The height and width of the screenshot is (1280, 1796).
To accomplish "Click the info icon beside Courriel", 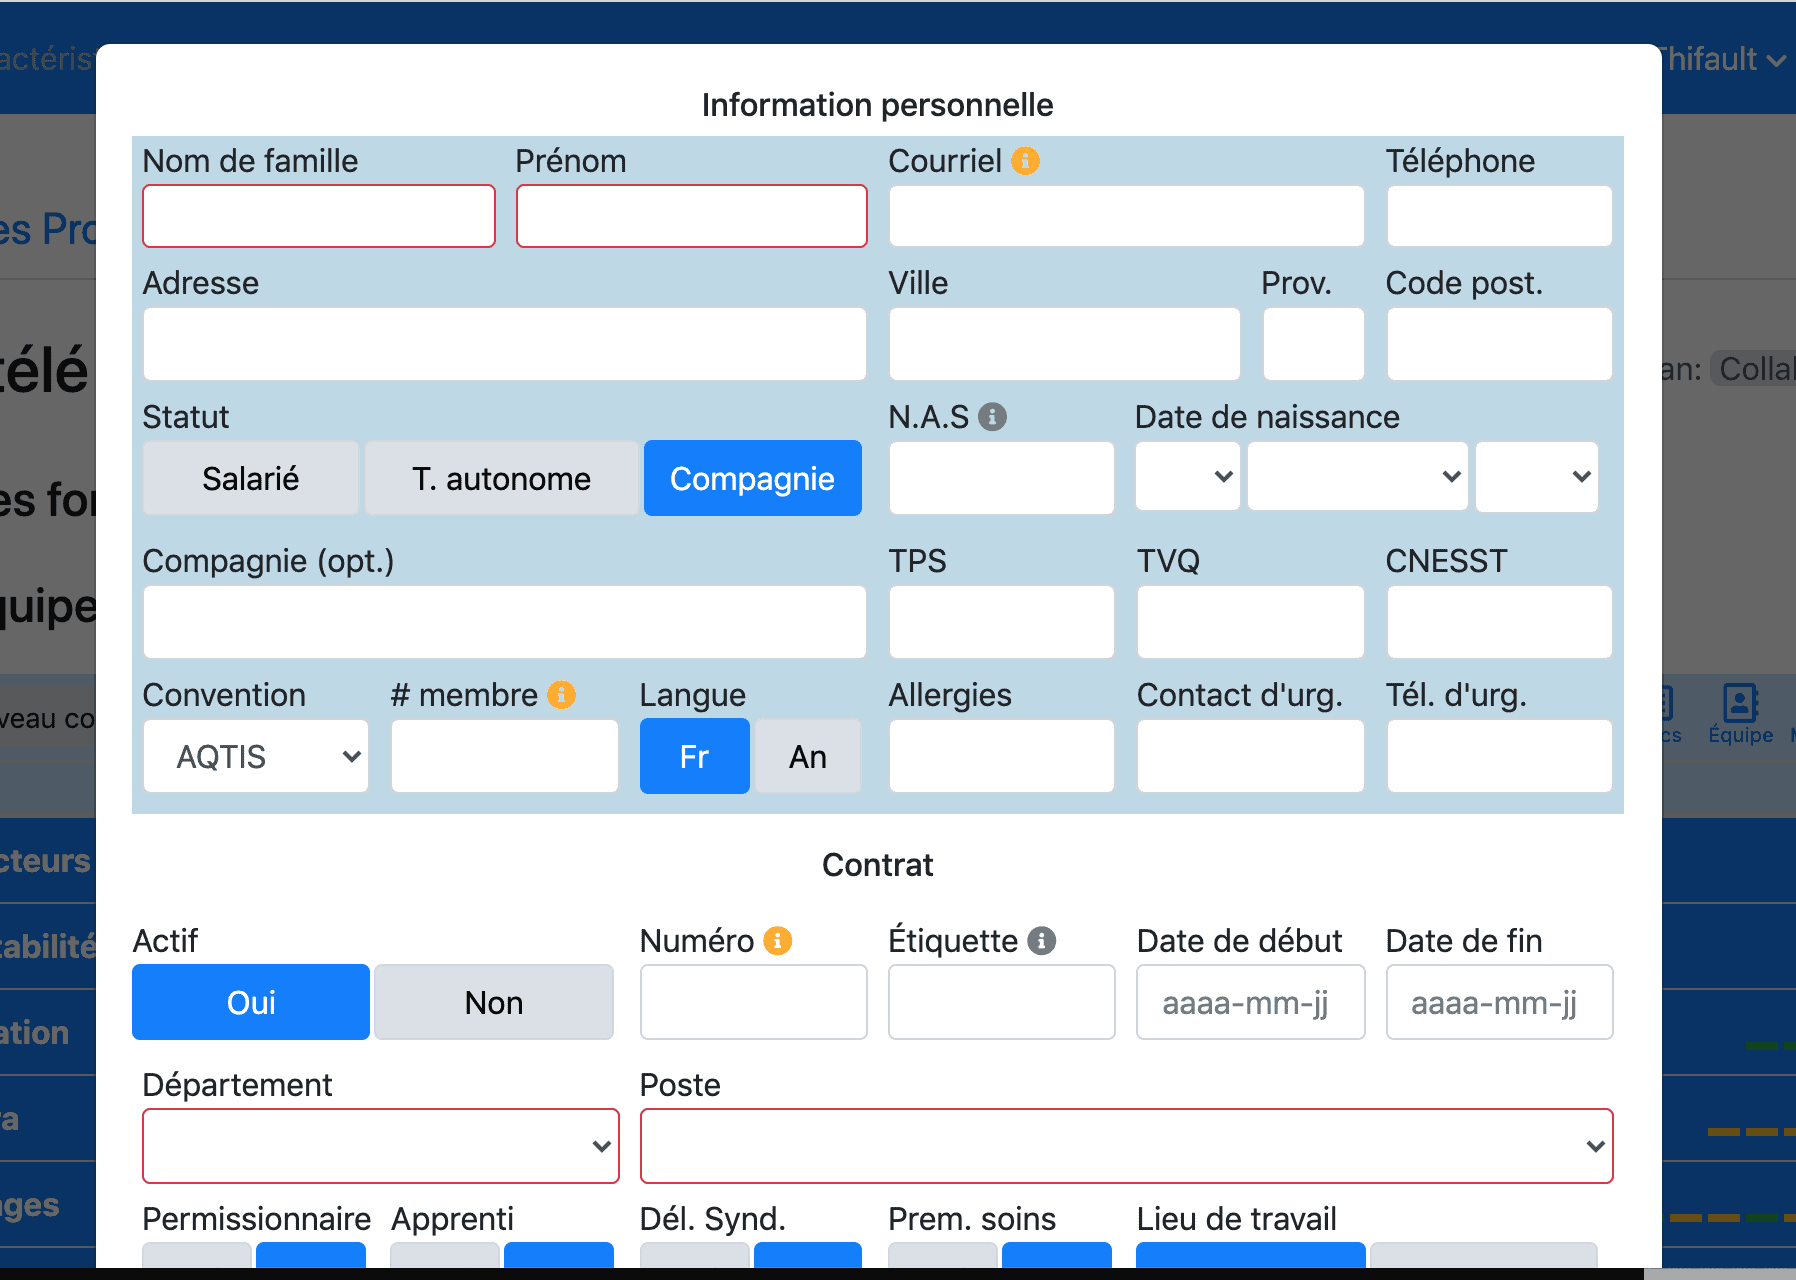I will pyautogui.click(x=1025, y=161).
